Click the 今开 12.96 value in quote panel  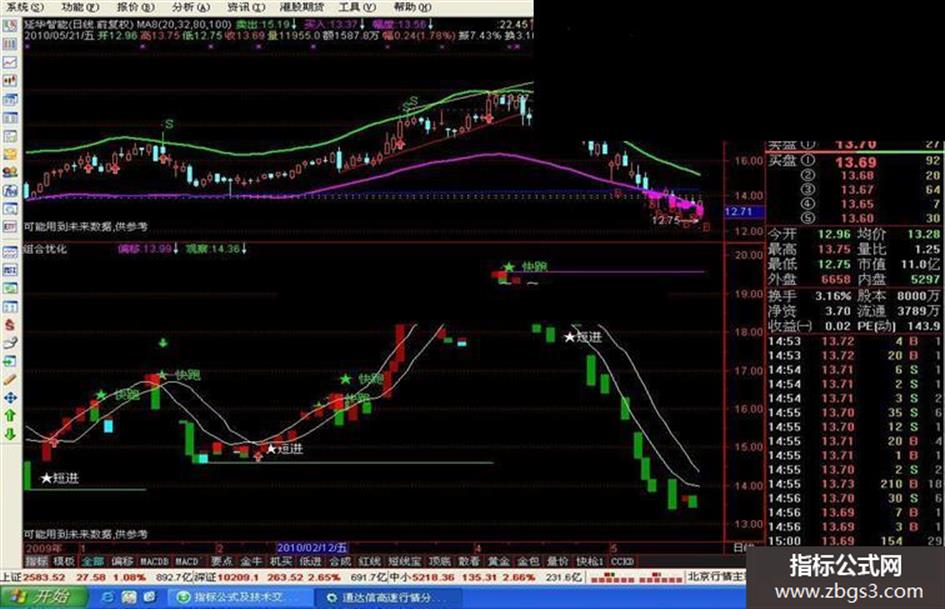[834, 234]
